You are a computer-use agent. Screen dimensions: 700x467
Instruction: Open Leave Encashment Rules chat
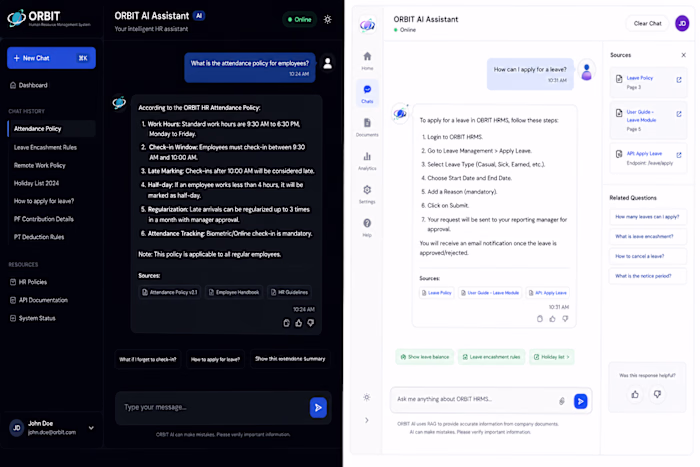click(x=45, y=147)
